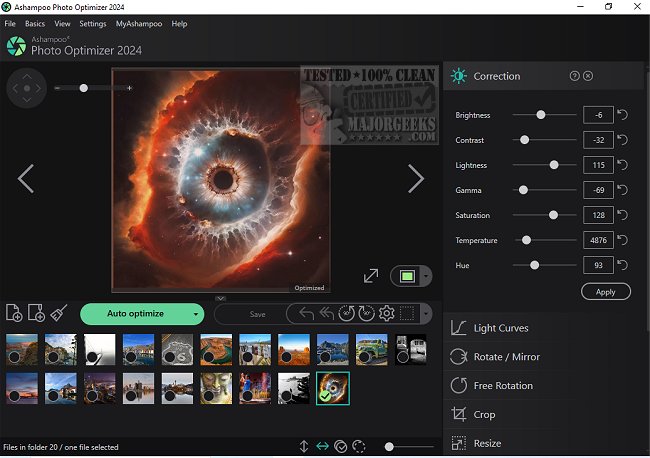Reset the Brightness value
650x458 pixels.
[622, 115]
